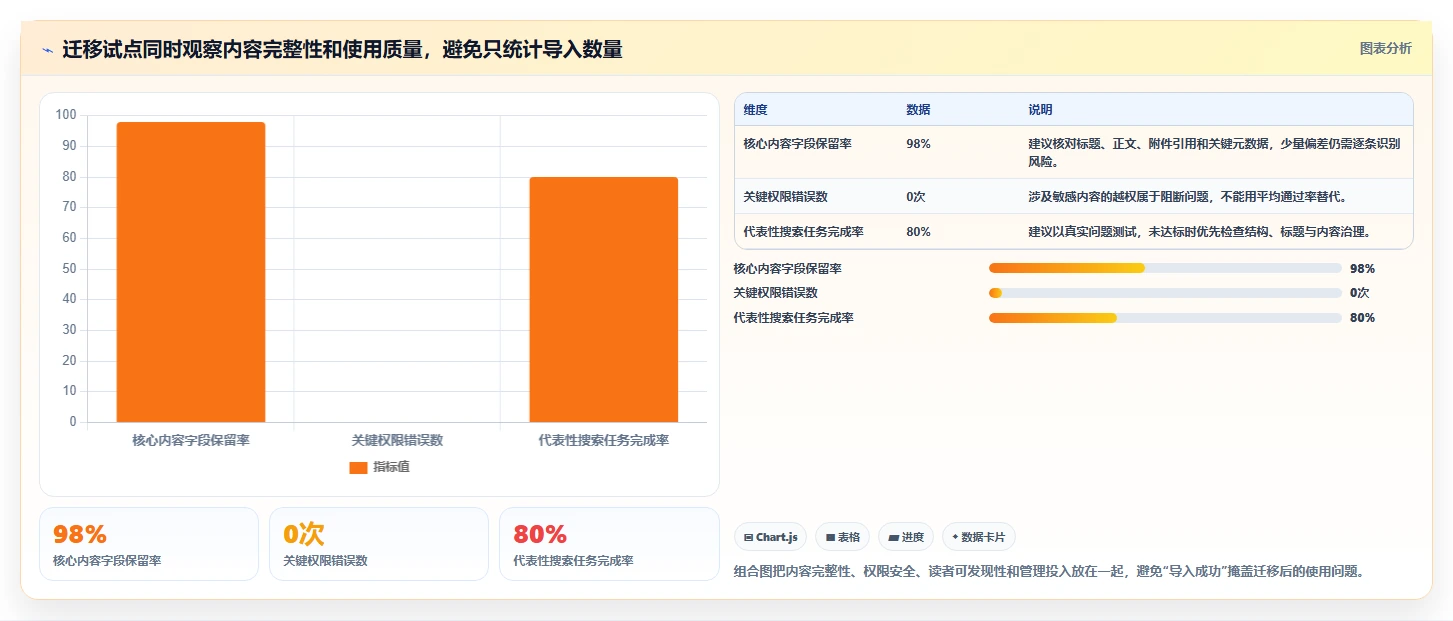Click the 代表性搜索任务完成率 progress bar
Image resolution: width=1453 pixels, height=621 pixels.
(1165, 318)
